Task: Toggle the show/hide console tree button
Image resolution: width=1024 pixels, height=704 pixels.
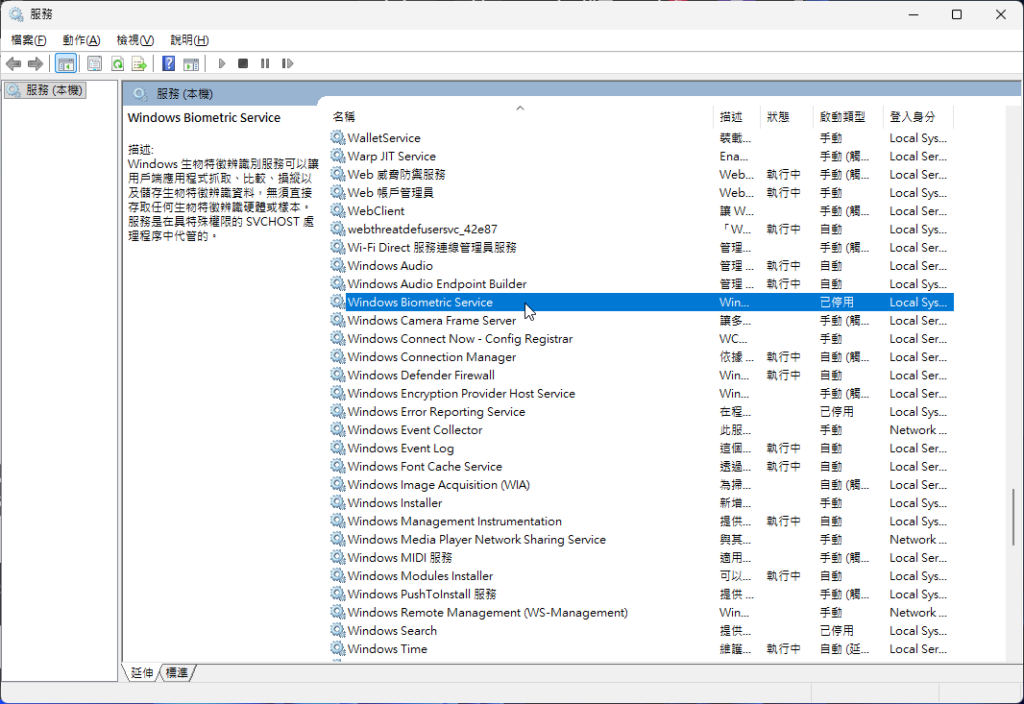Action: (65, 64)
